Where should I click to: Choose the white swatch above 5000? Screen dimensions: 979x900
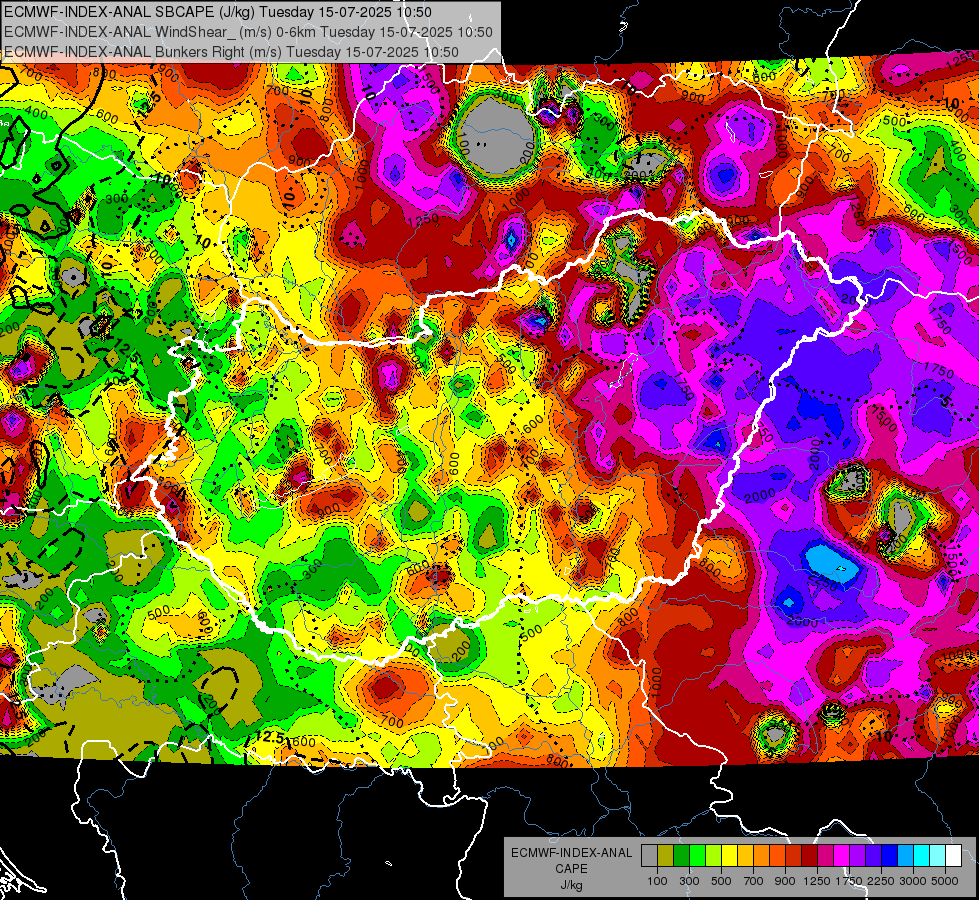coord(954,856)
